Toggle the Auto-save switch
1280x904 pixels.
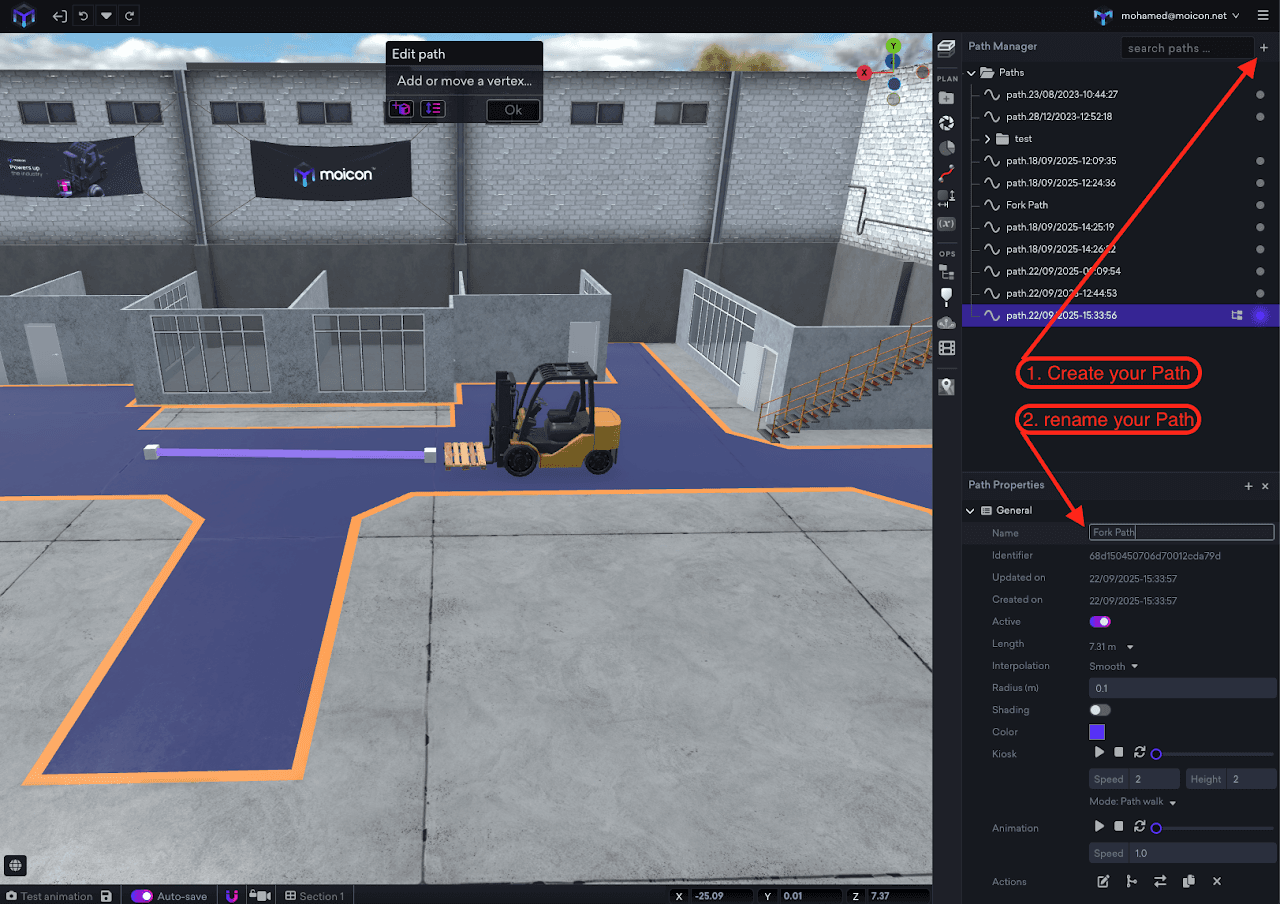pos(142,896)
